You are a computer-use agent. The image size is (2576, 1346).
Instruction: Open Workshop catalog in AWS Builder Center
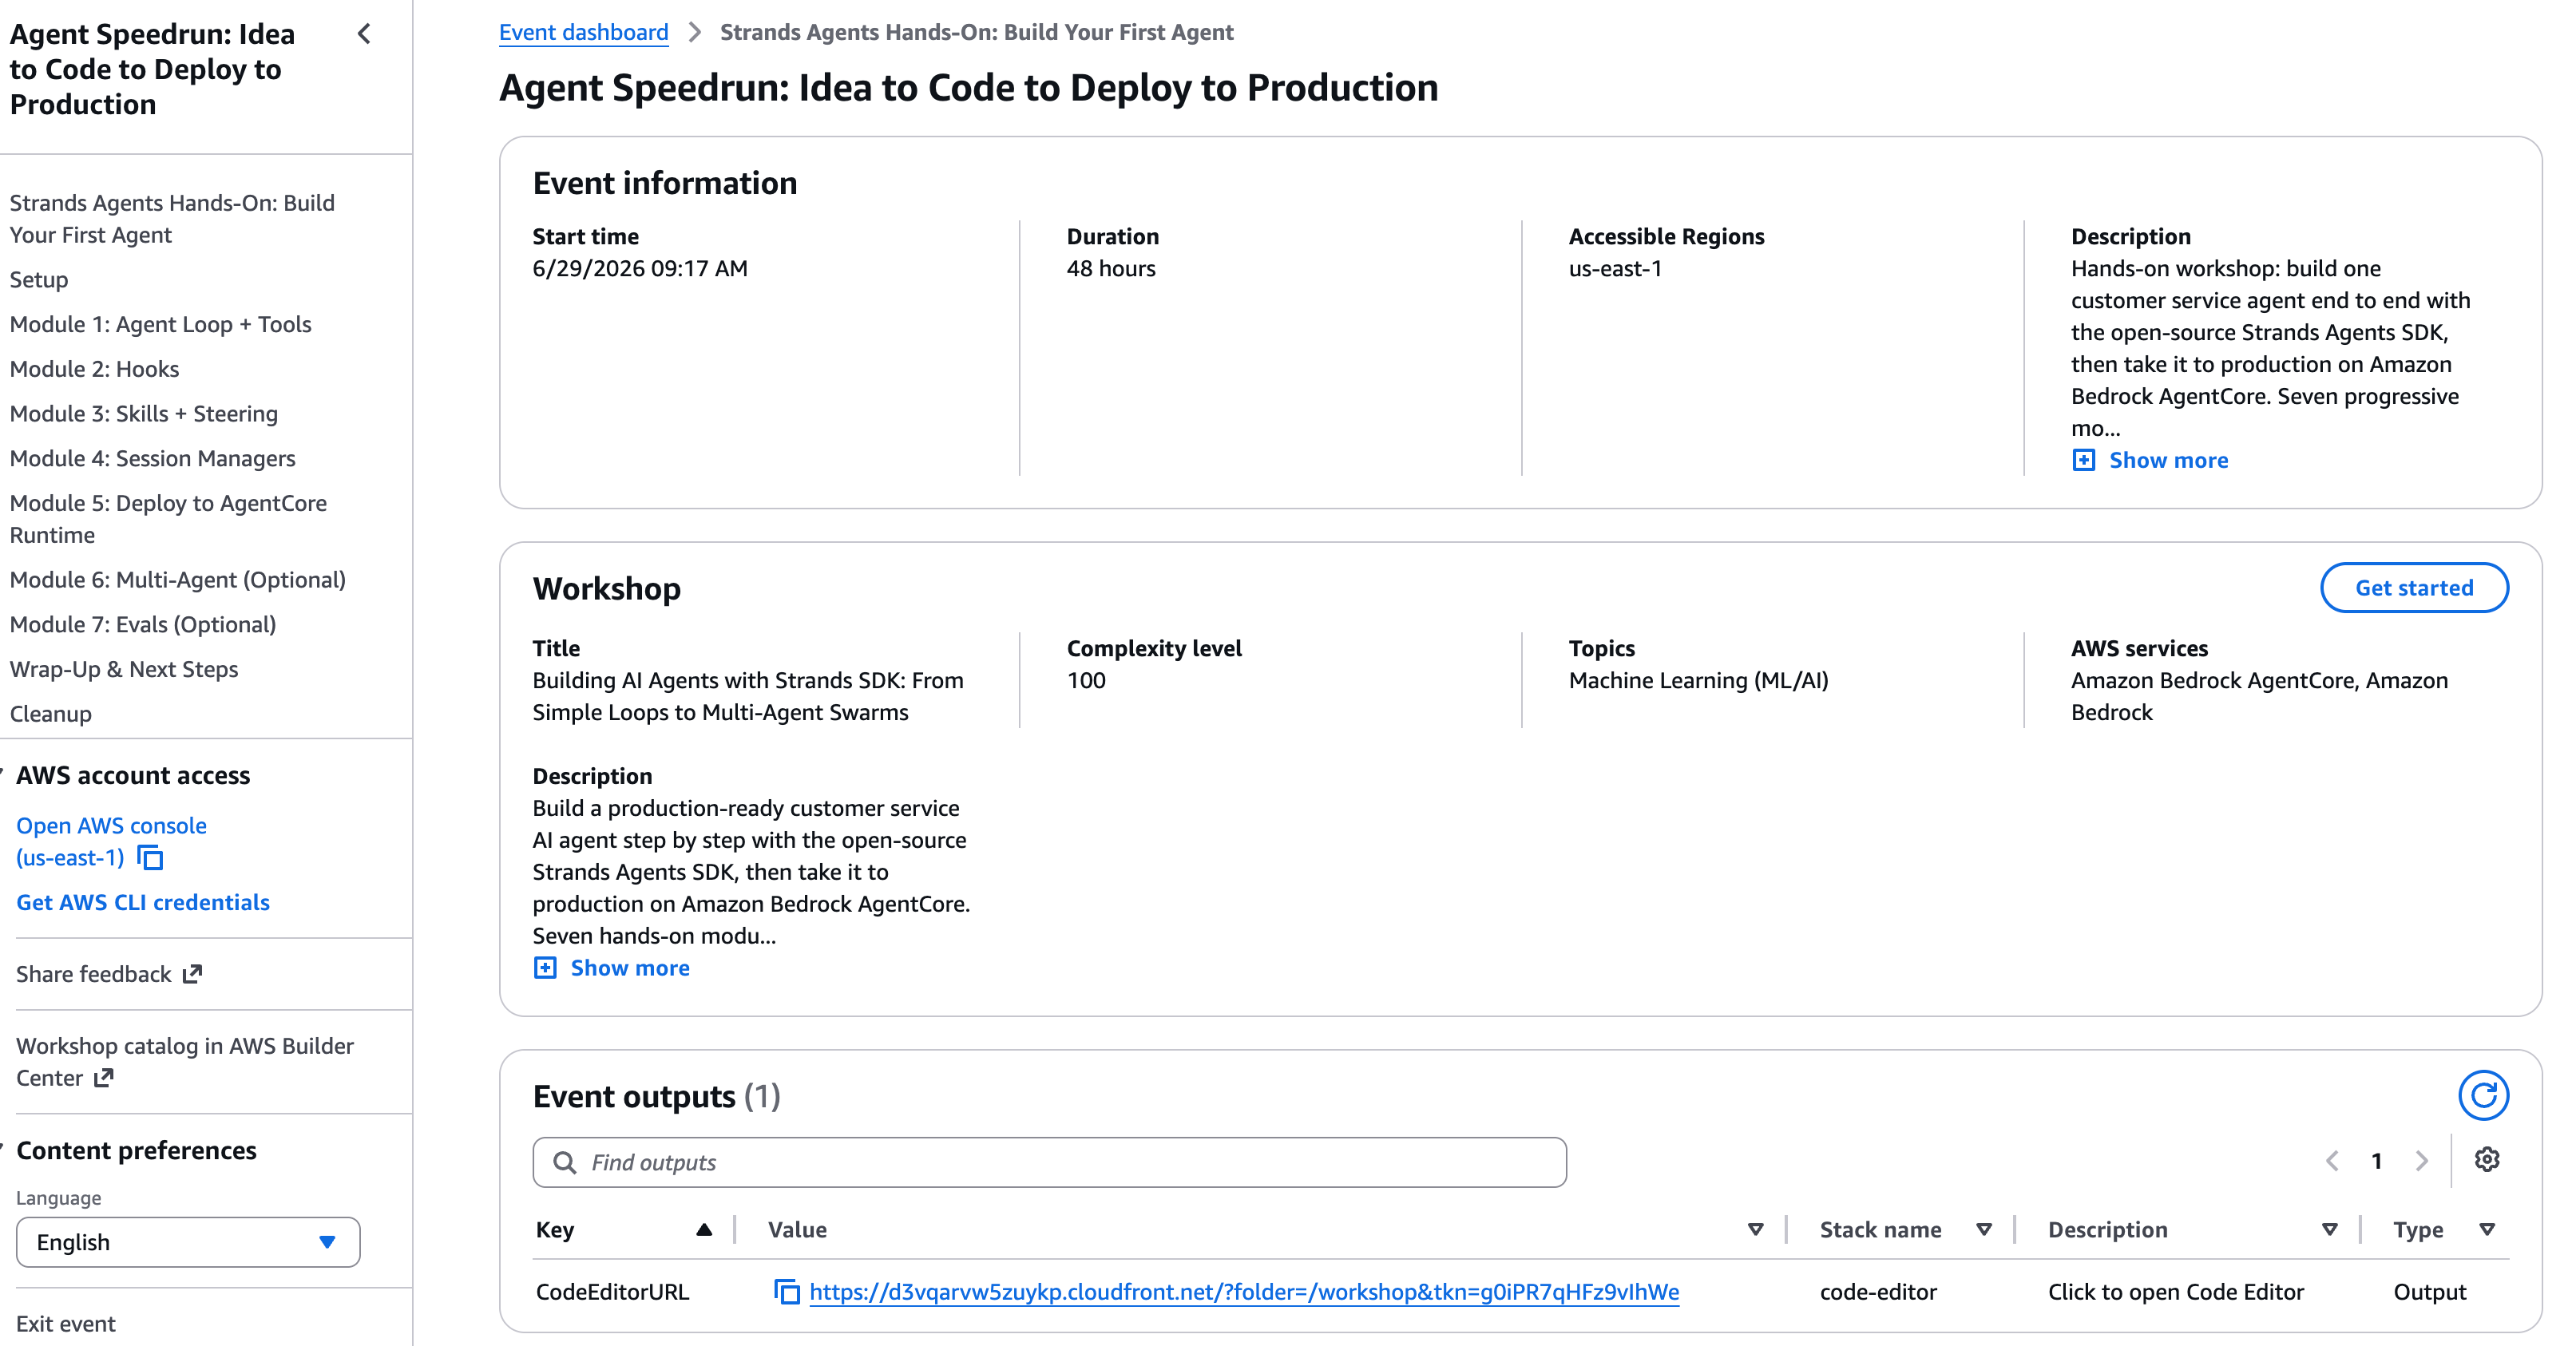point(184,1062)
